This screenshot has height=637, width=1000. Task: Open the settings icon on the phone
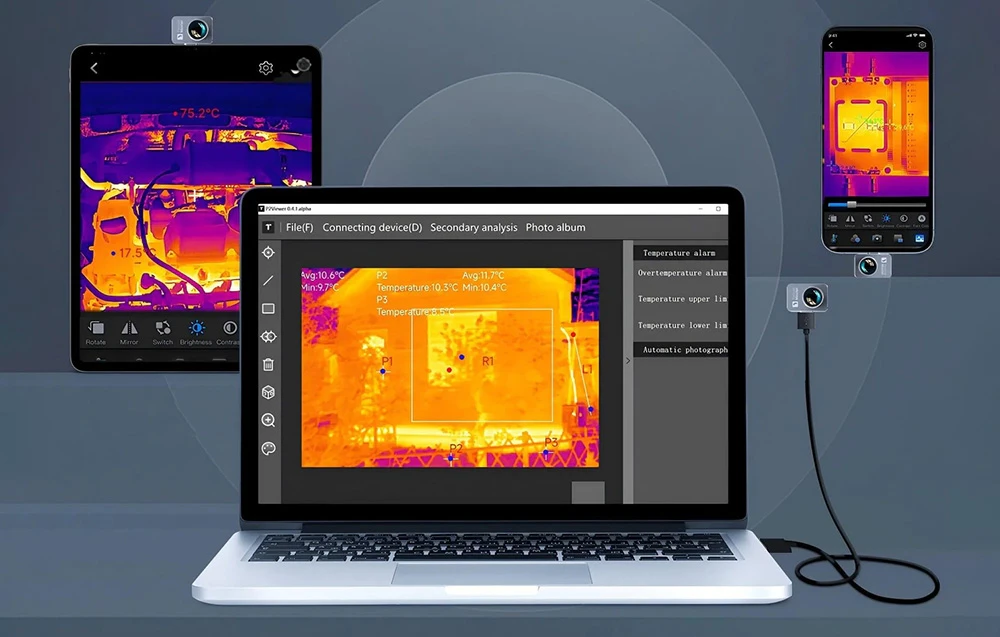[922, 45]
